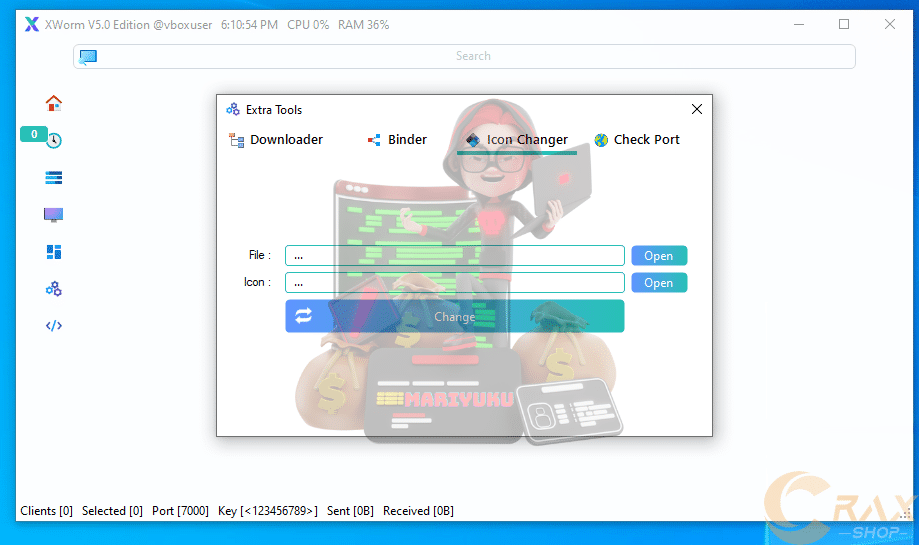This screenshot has width=919, height=545.
Task: Focus the Search bar at the top
Action: (472, 57)
